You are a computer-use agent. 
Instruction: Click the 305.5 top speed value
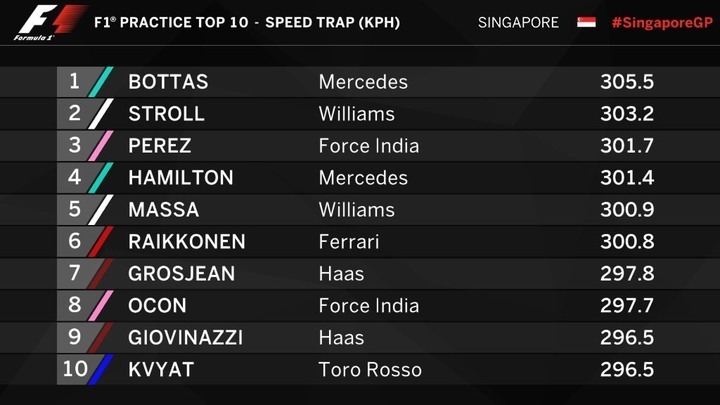tap(627, 82)
